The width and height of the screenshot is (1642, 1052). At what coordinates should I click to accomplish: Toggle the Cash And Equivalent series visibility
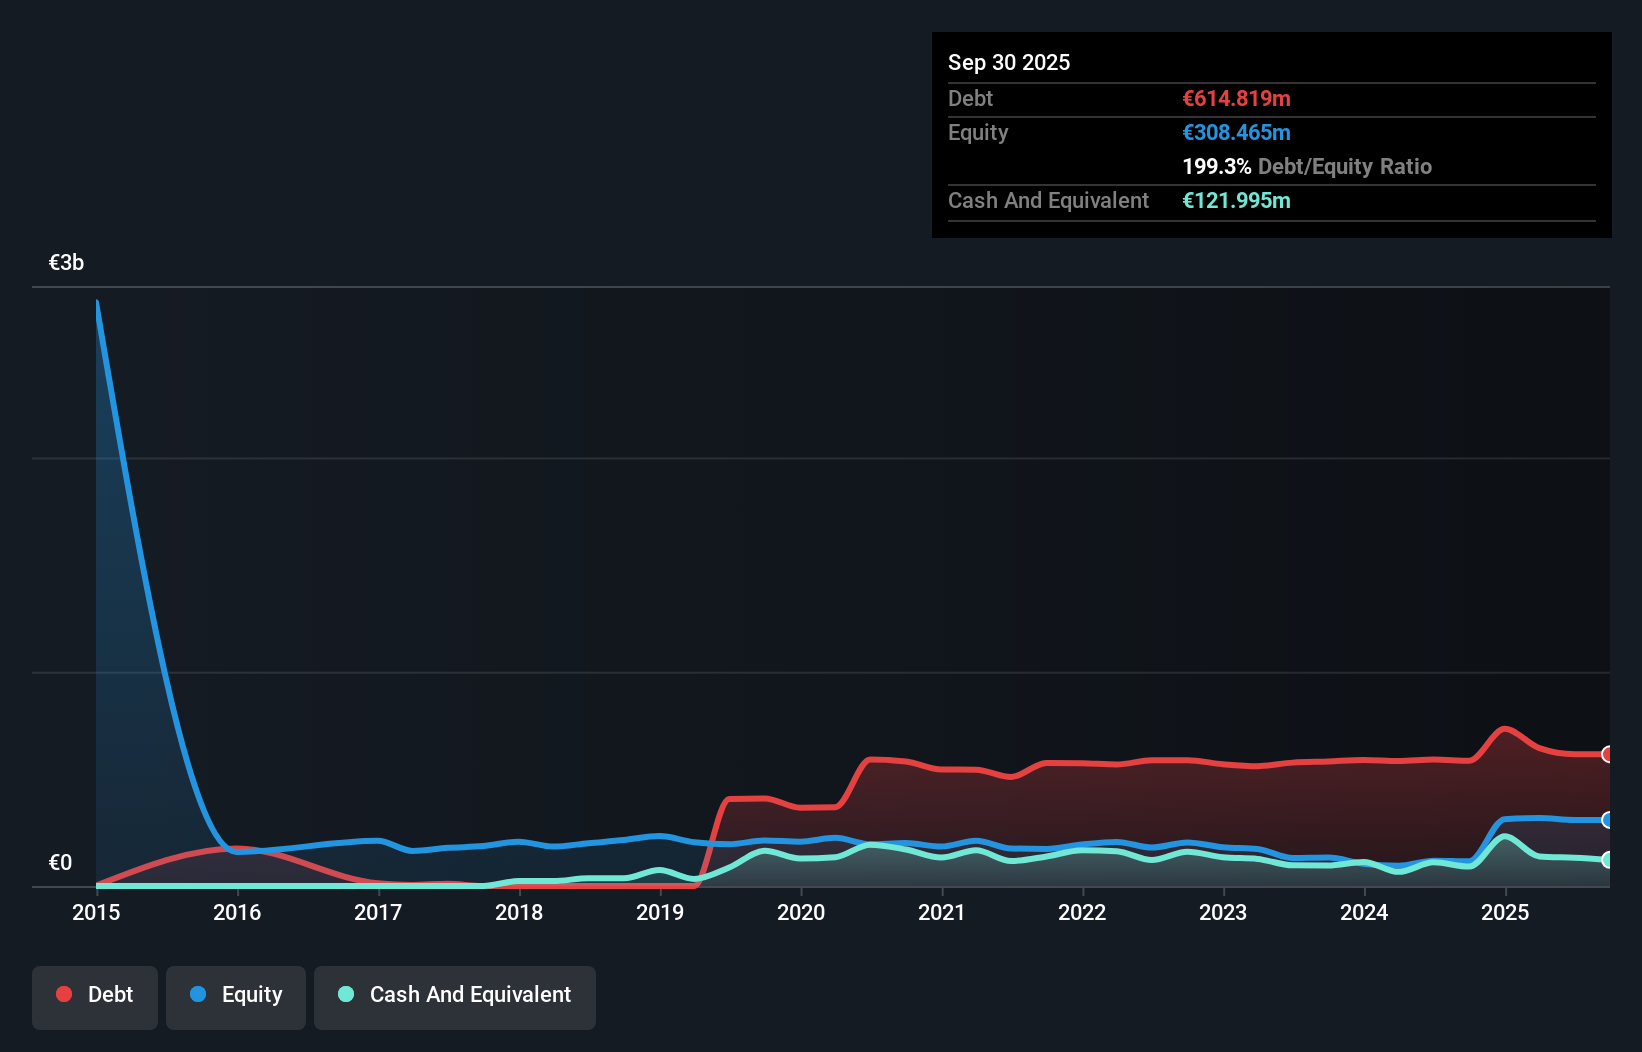click(454, 997)
